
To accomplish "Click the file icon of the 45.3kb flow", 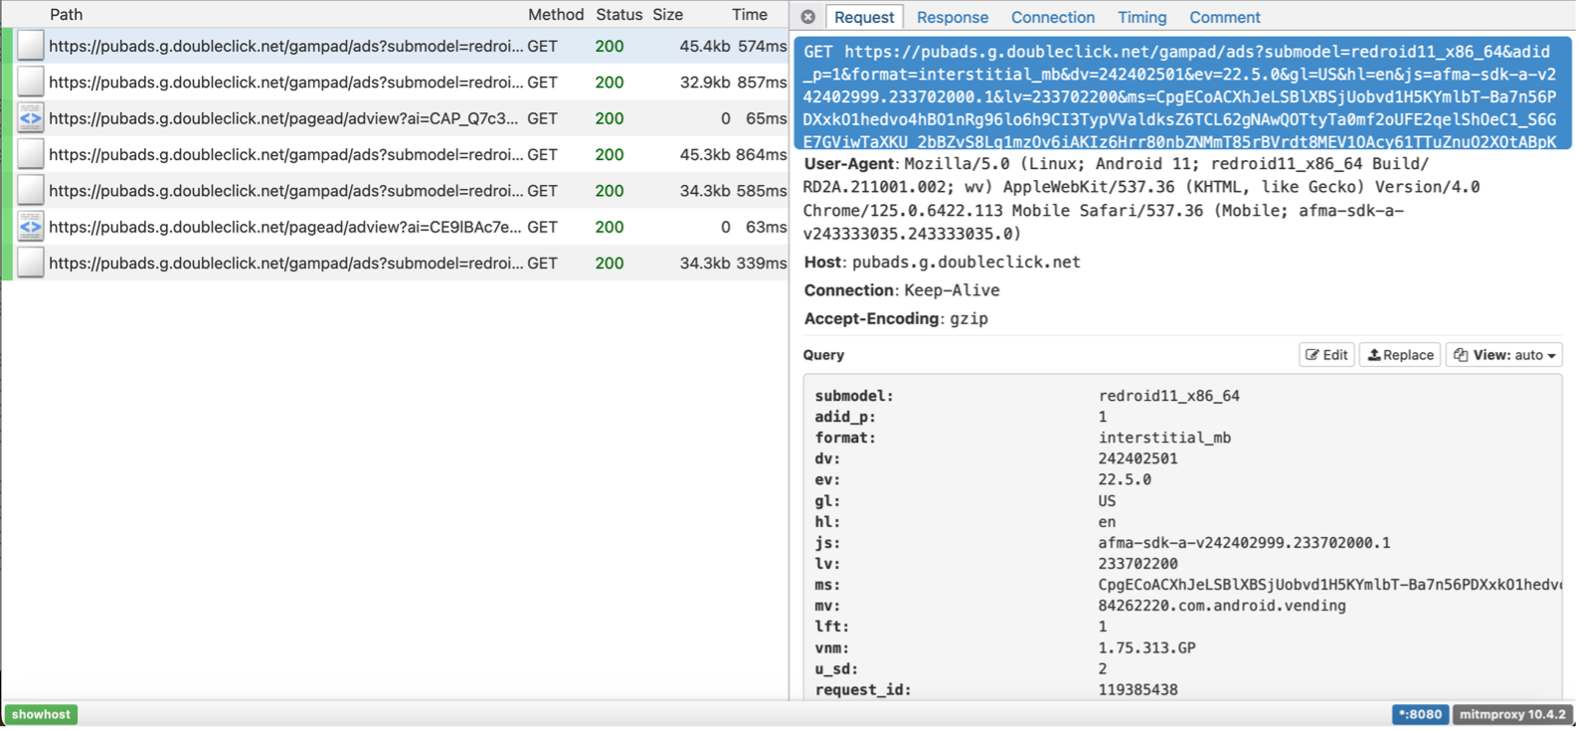I will 31,154.
